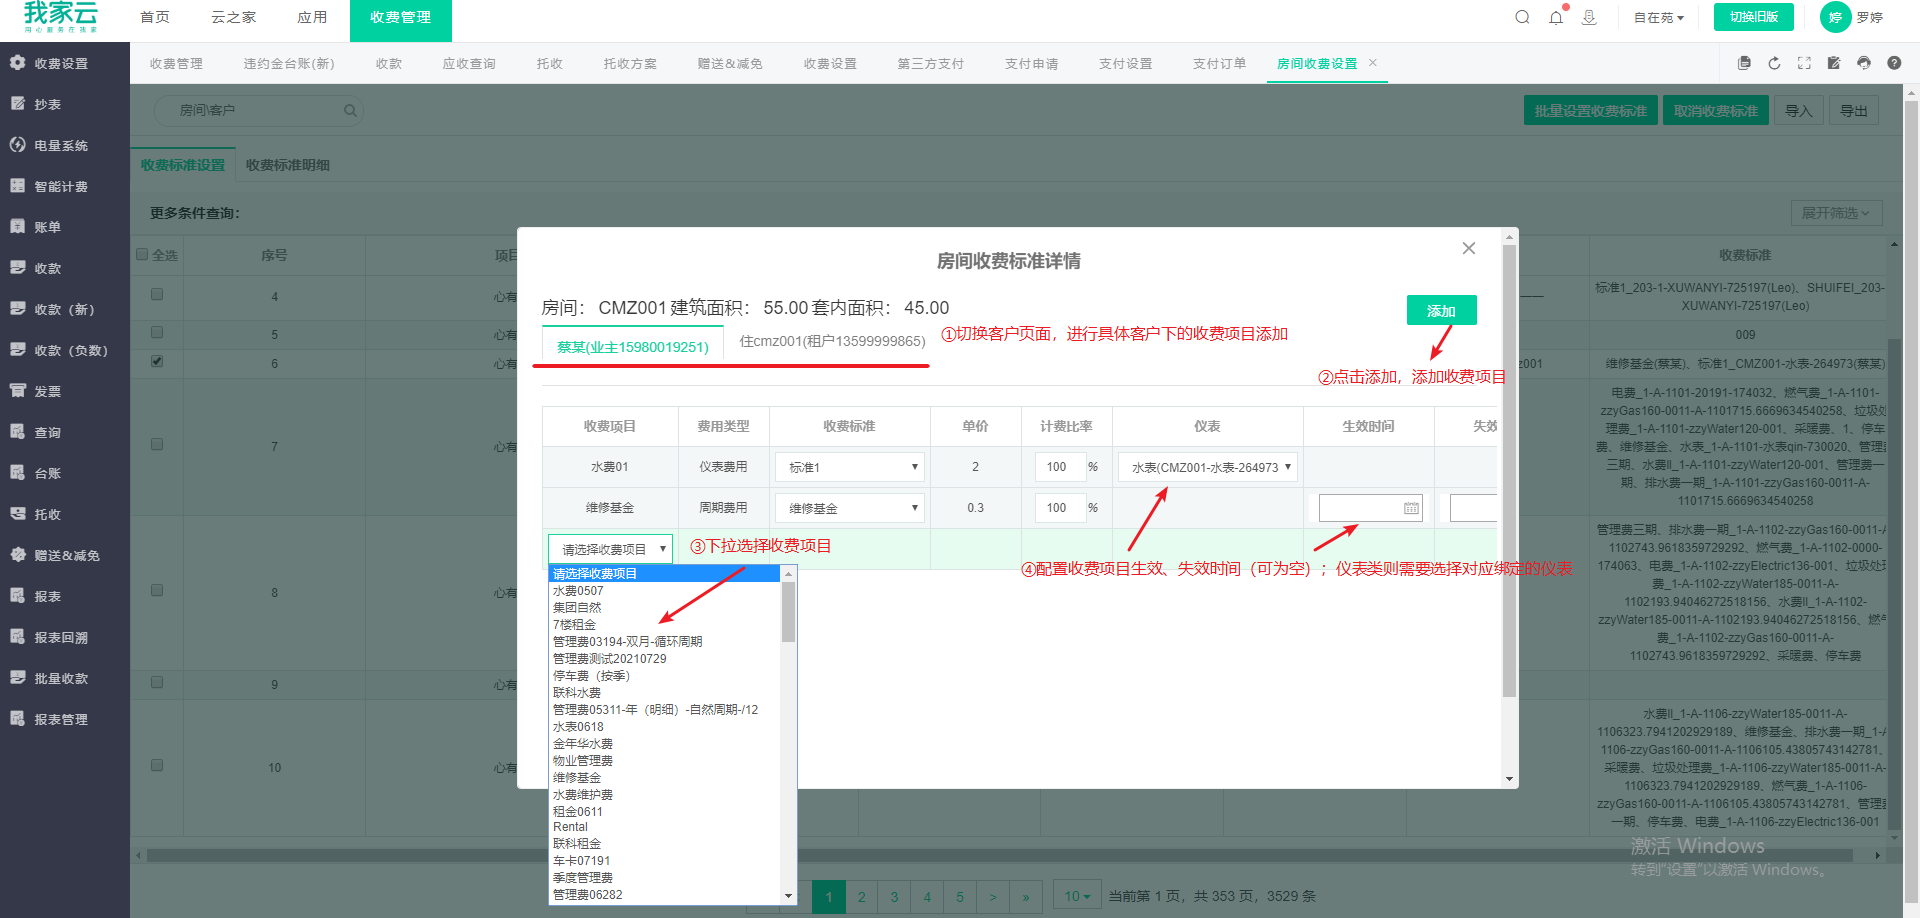Click the dropdown list vertical scrollbar
This screenshot has width=1920, height=918.
click(788, 612)
